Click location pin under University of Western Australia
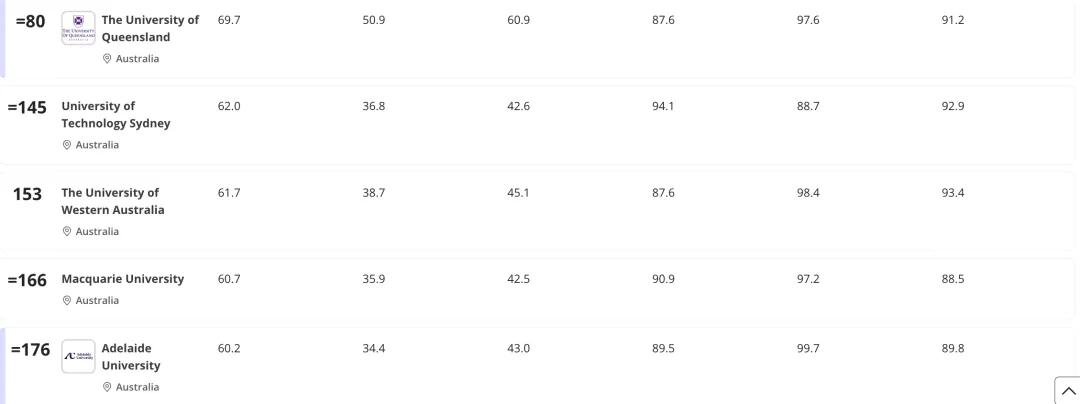The height and width of the screenshot is (404, 1080). (x=66, y=232)
